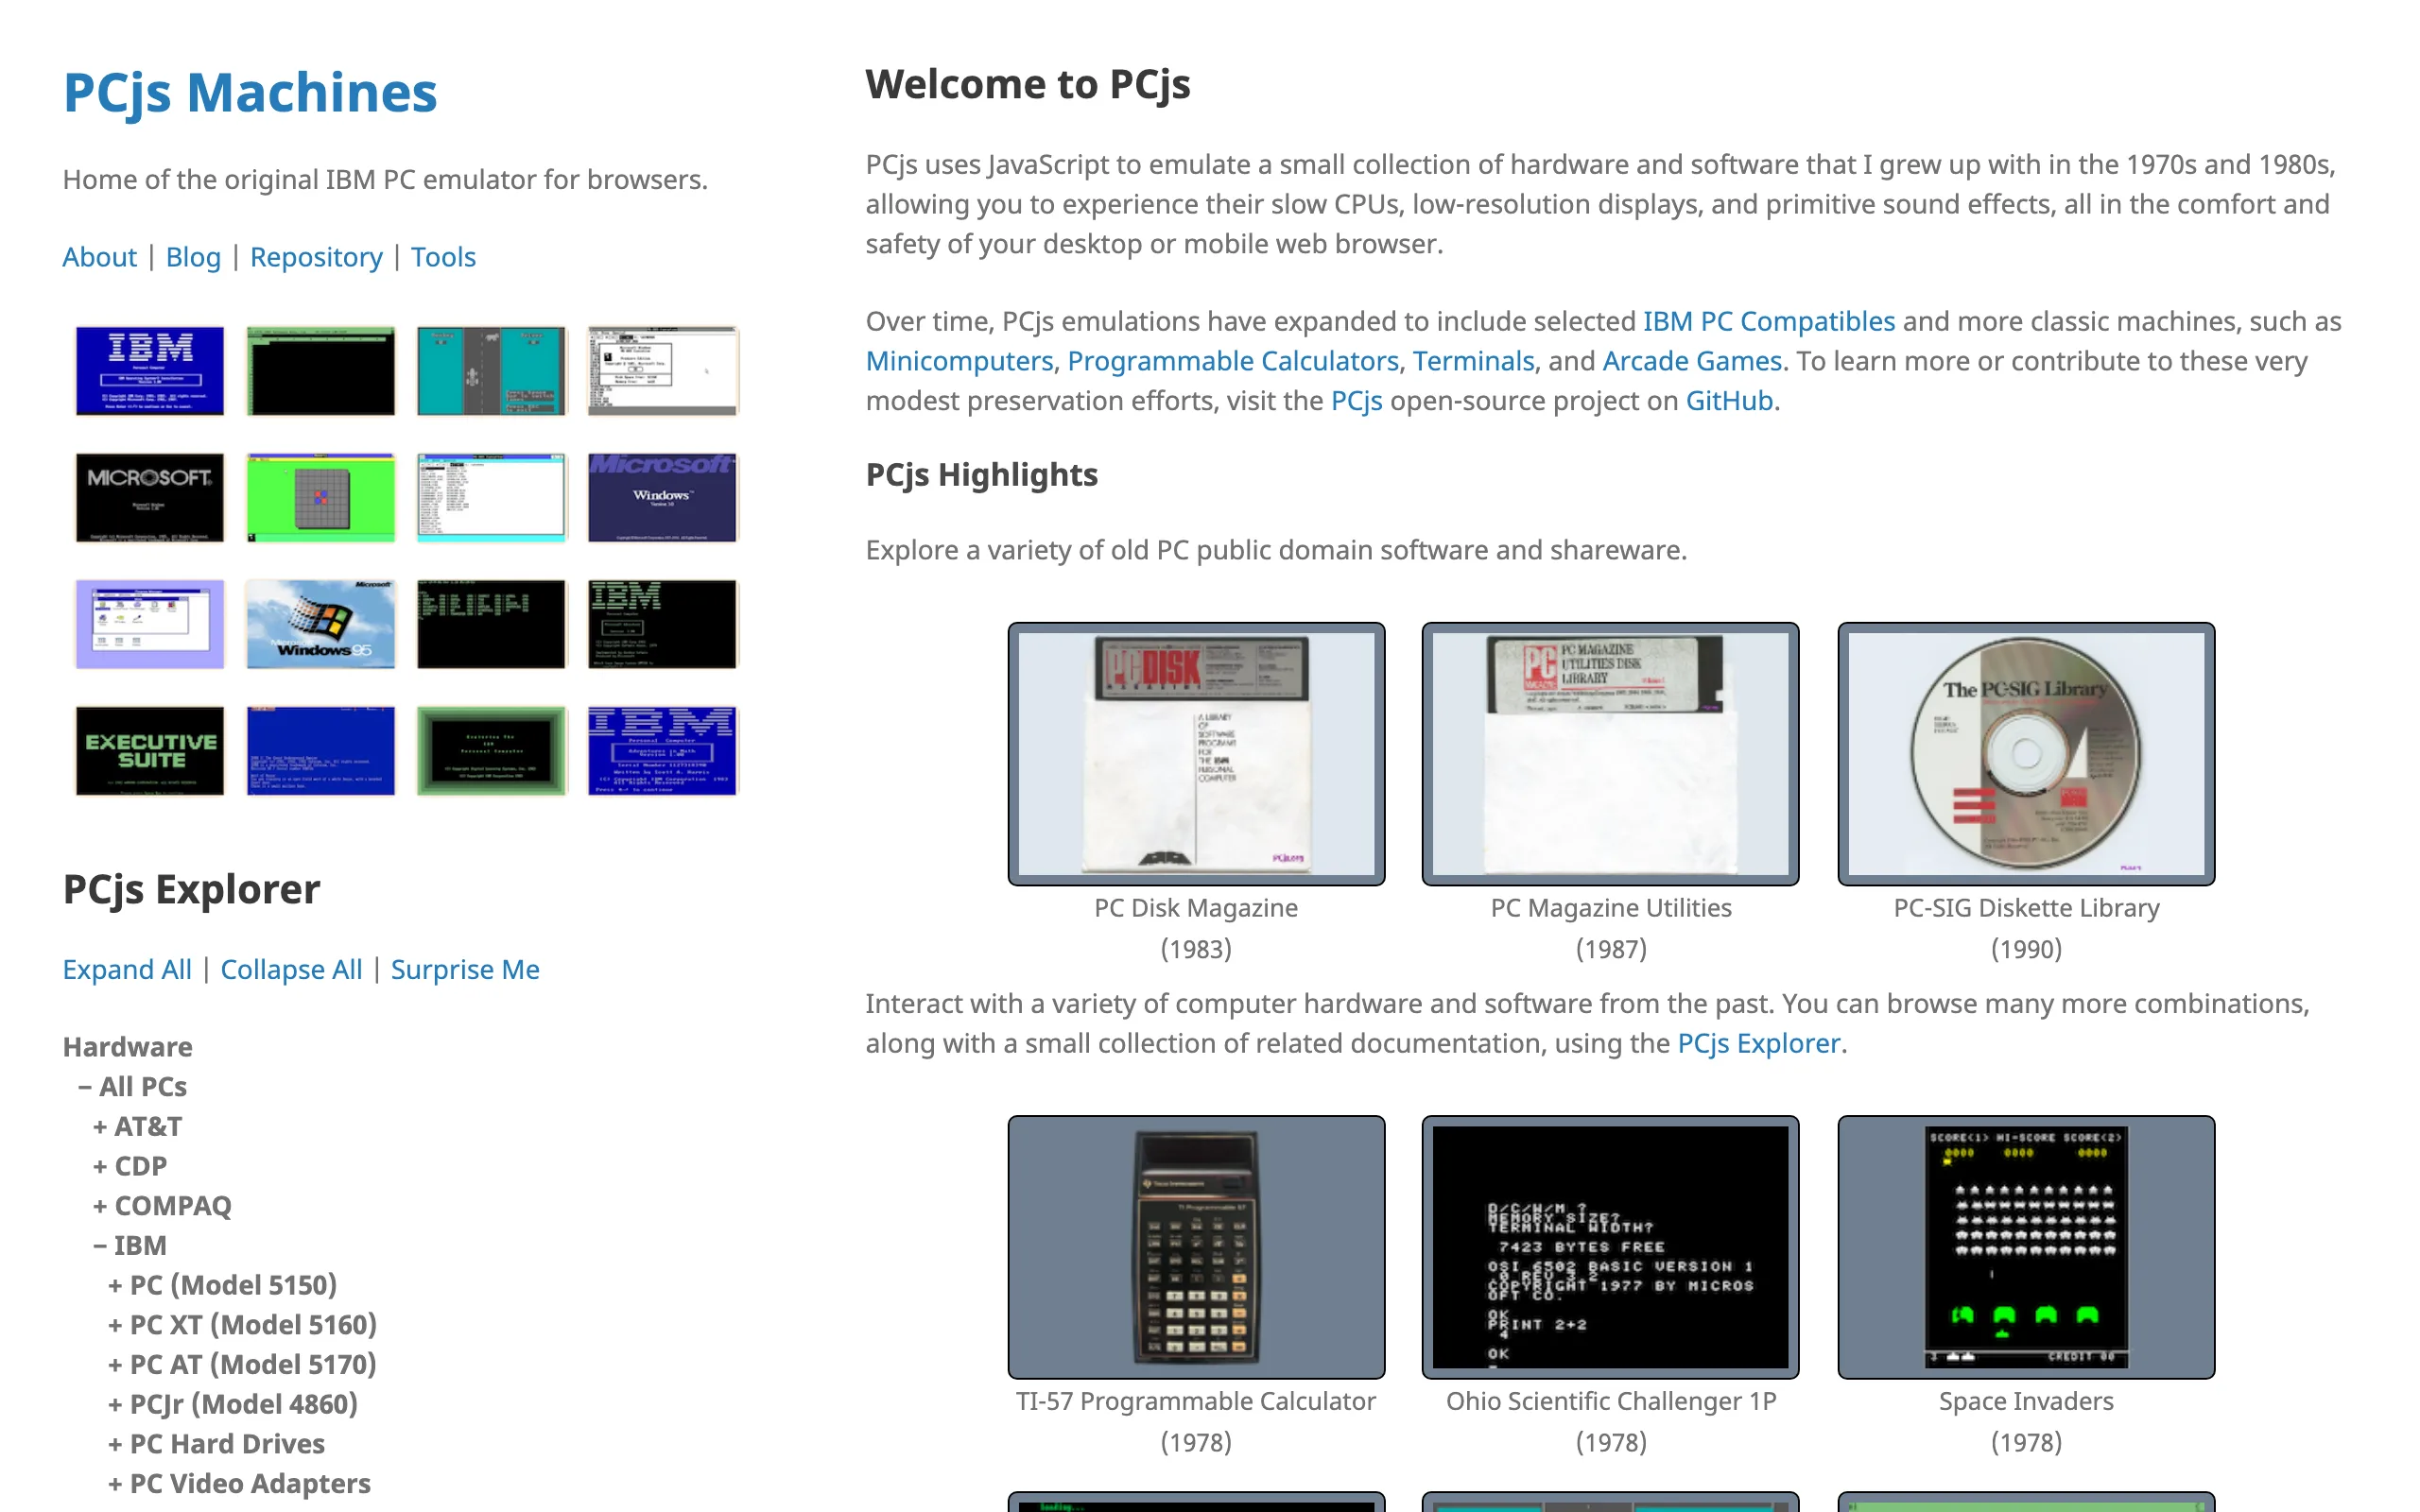Expand PC XT (Model 5160) node
Viewport: 2420px width, 1512px height.
(242, 1325)
